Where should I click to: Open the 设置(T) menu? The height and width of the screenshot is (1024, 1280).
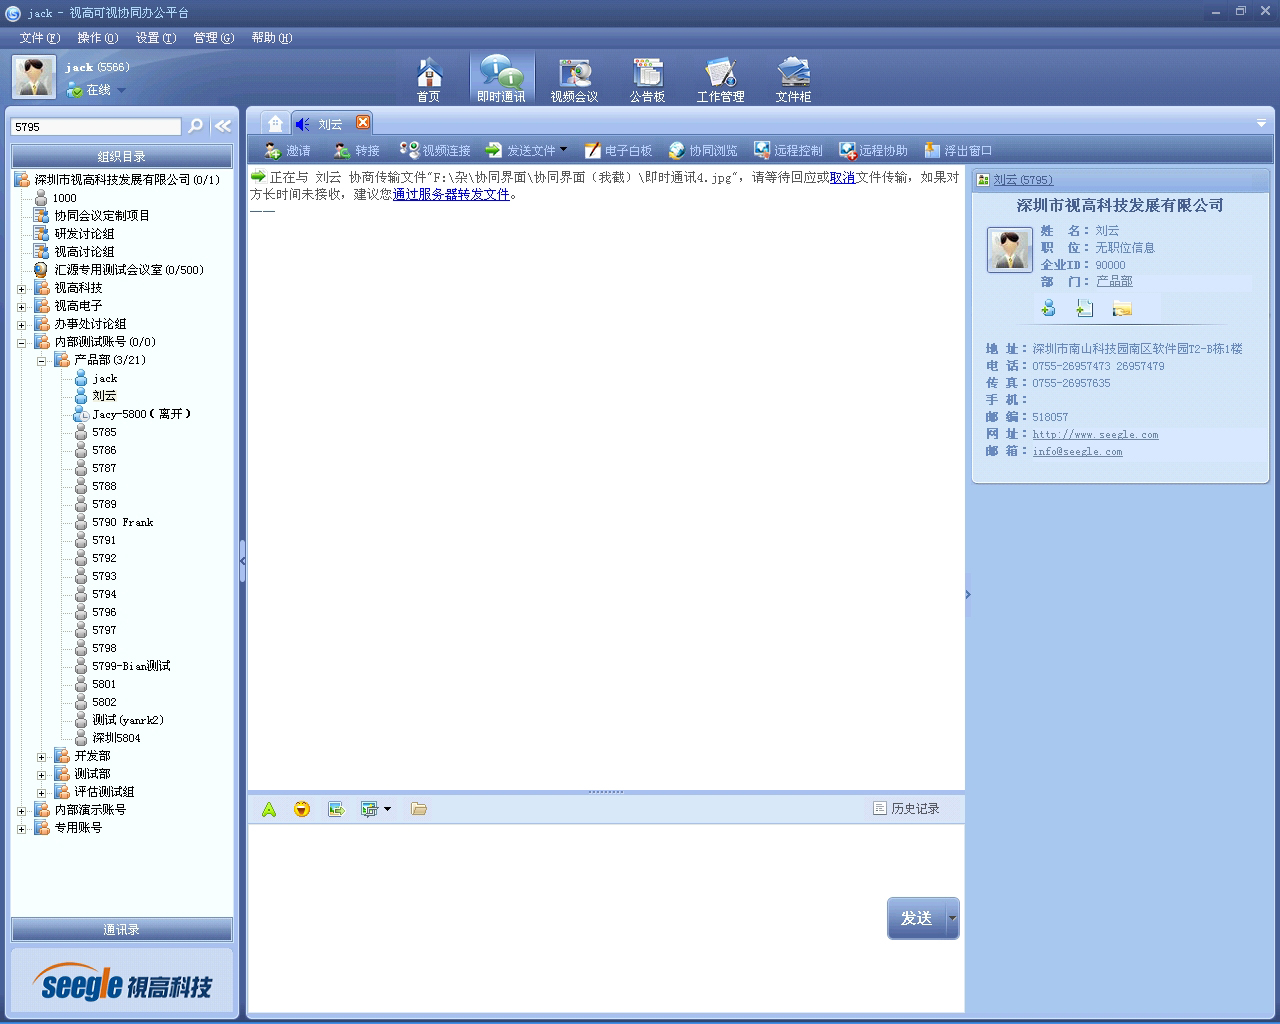[156, 38]
